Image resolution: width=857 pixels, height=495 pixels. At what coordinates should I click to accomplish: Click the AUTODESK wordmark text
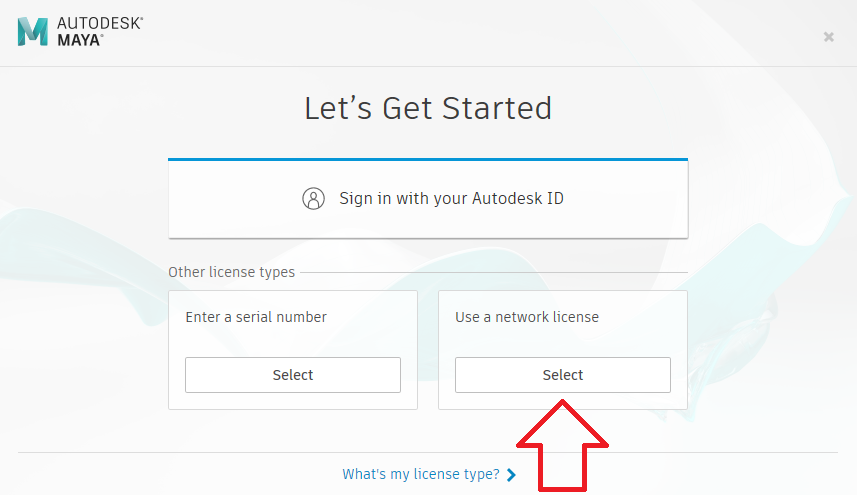click(x=100, y=23)
